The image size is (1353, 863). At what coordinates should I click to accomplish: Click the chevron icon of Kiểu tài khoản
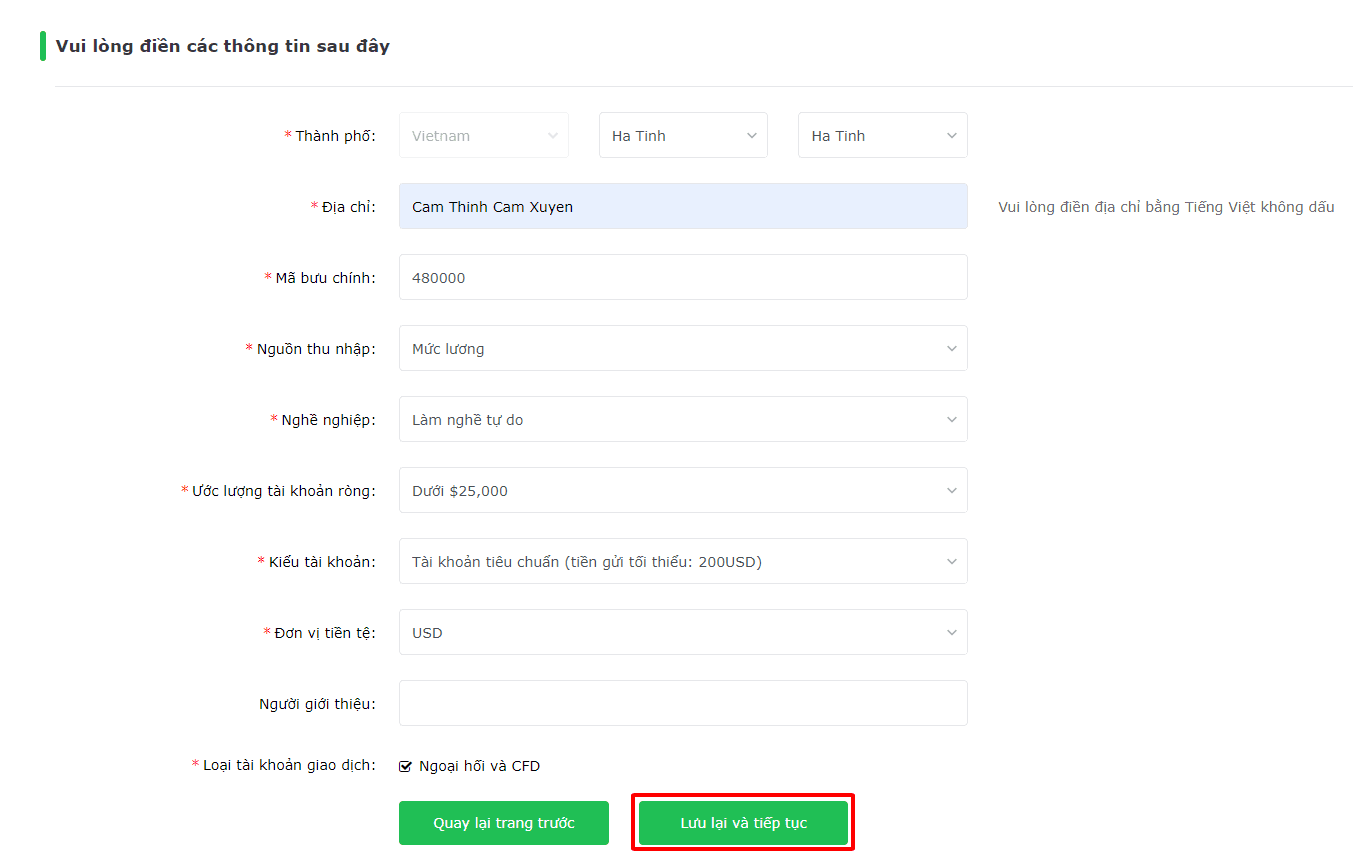[x=952, y=562]
